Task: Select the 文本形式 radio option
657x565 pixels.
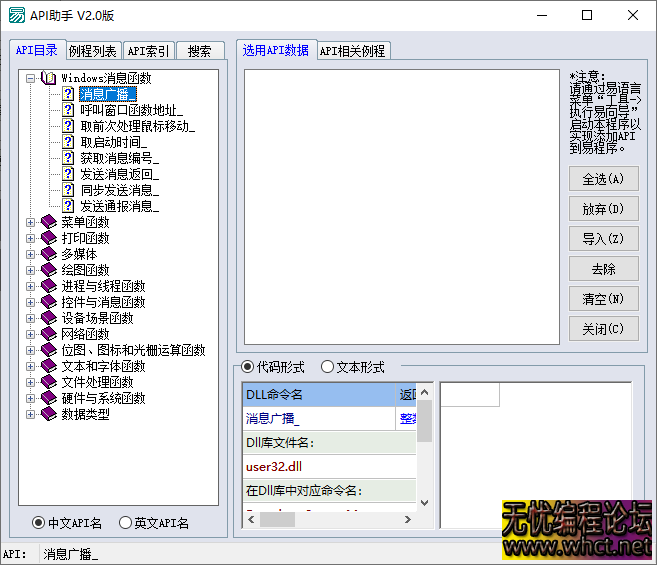Action: 327,367
